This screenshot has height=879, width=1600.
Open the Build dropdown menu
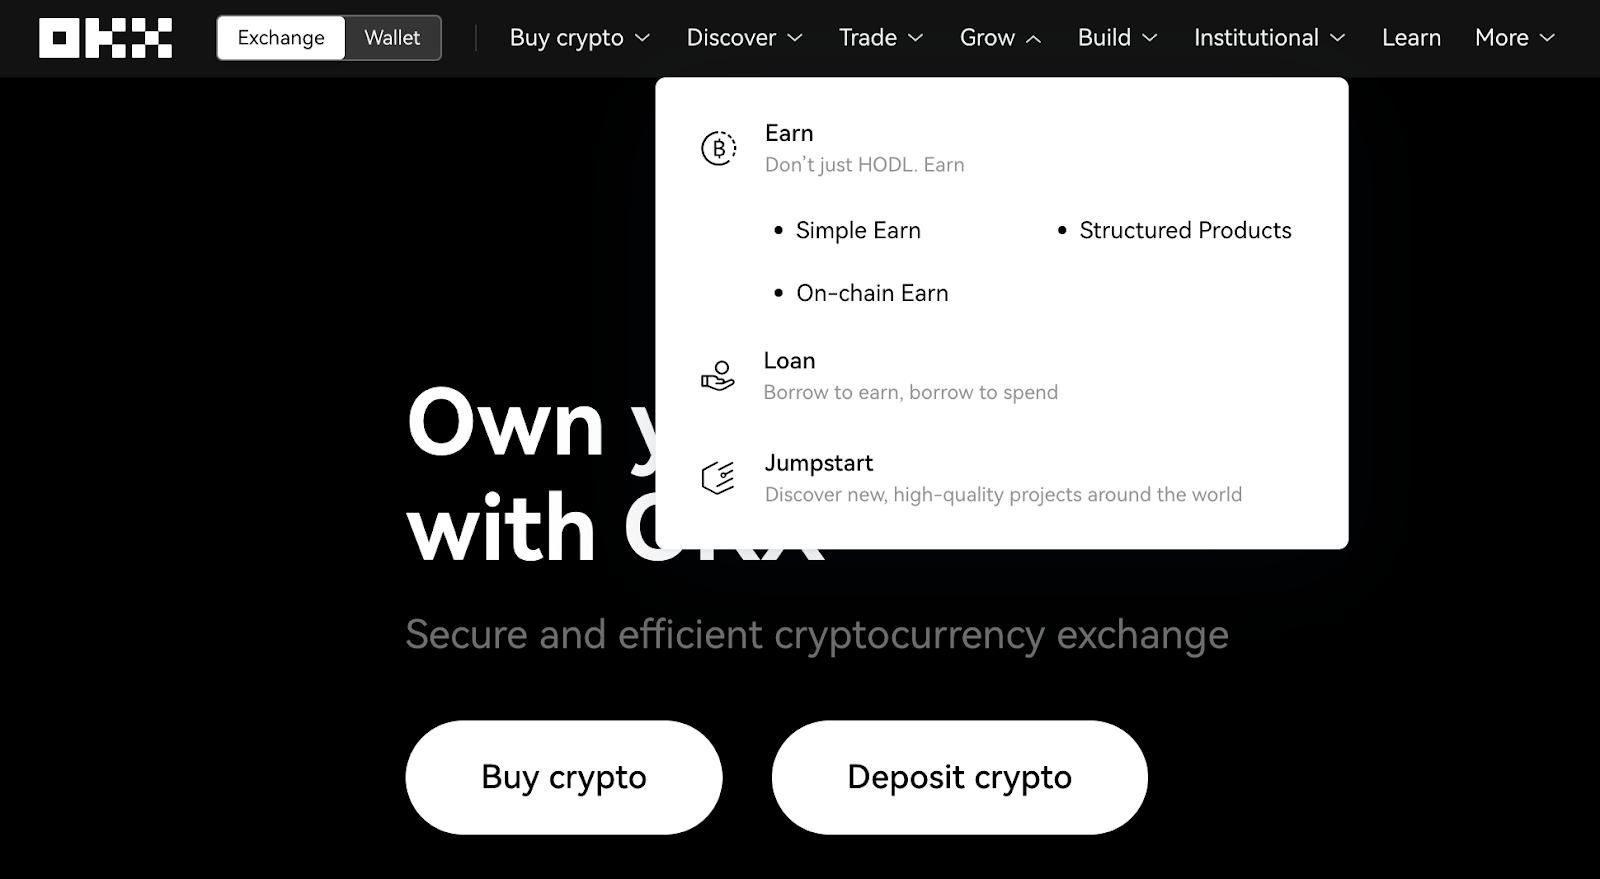[1117, 38]
